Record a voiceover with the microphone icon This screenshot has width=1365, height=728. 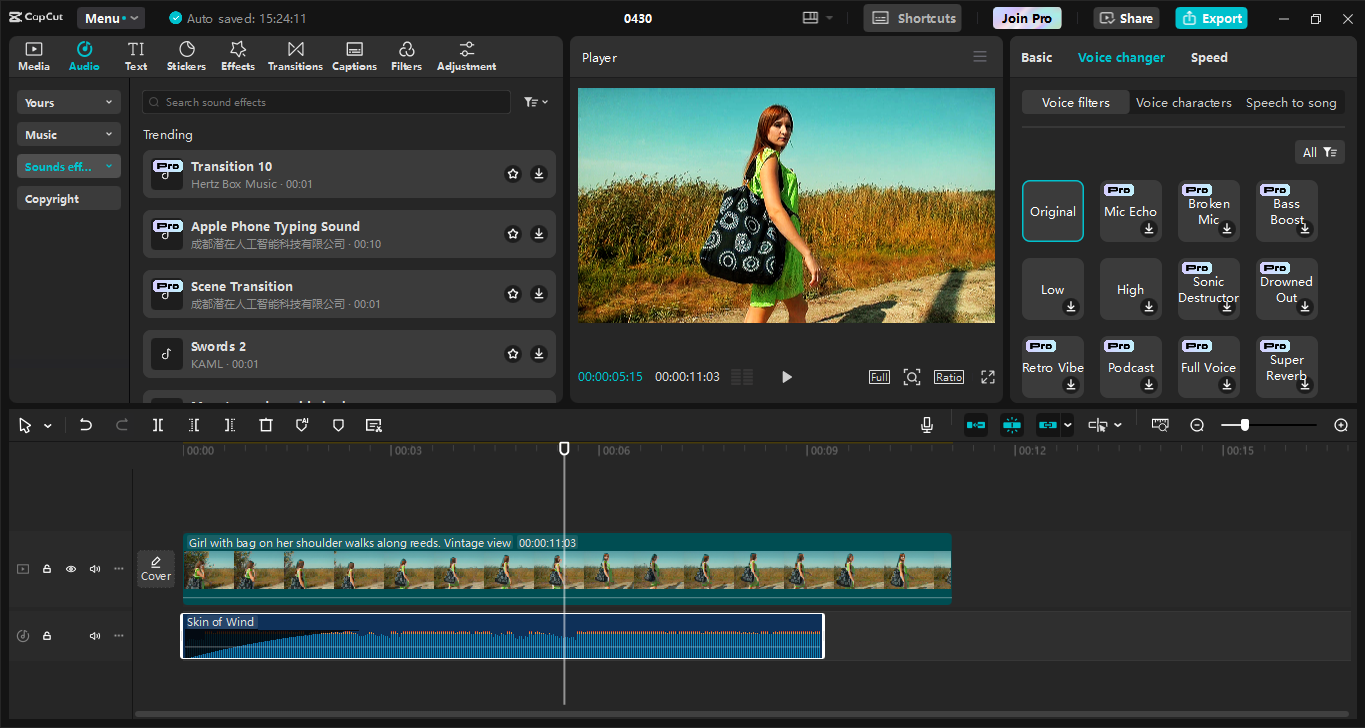click(x=927, y=425)
